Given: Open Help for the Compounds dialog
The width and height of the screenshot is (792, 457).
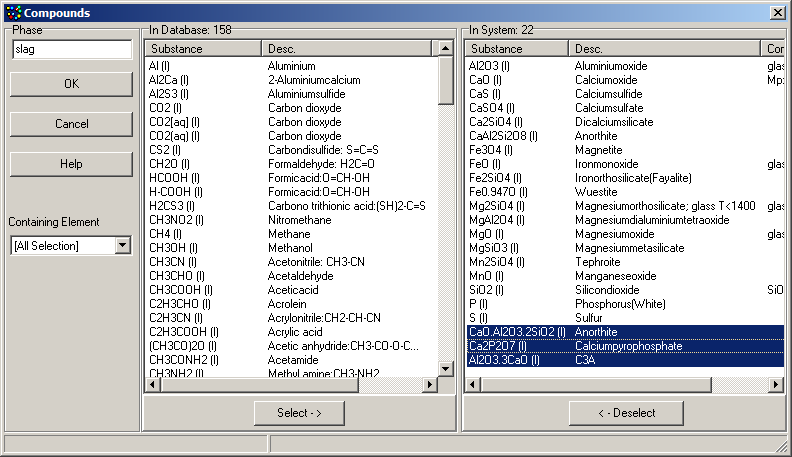Looking at the screenshot, I should point(72,164).
